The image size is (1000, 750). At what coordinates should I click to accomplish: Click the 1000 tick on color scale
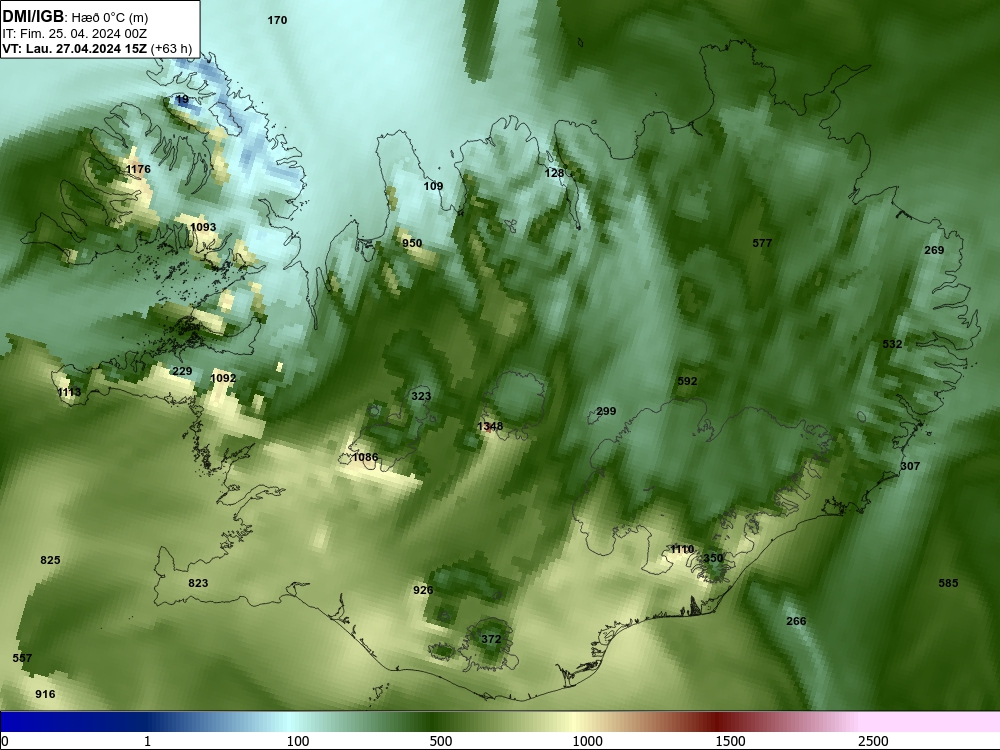[x=587, y=741]
